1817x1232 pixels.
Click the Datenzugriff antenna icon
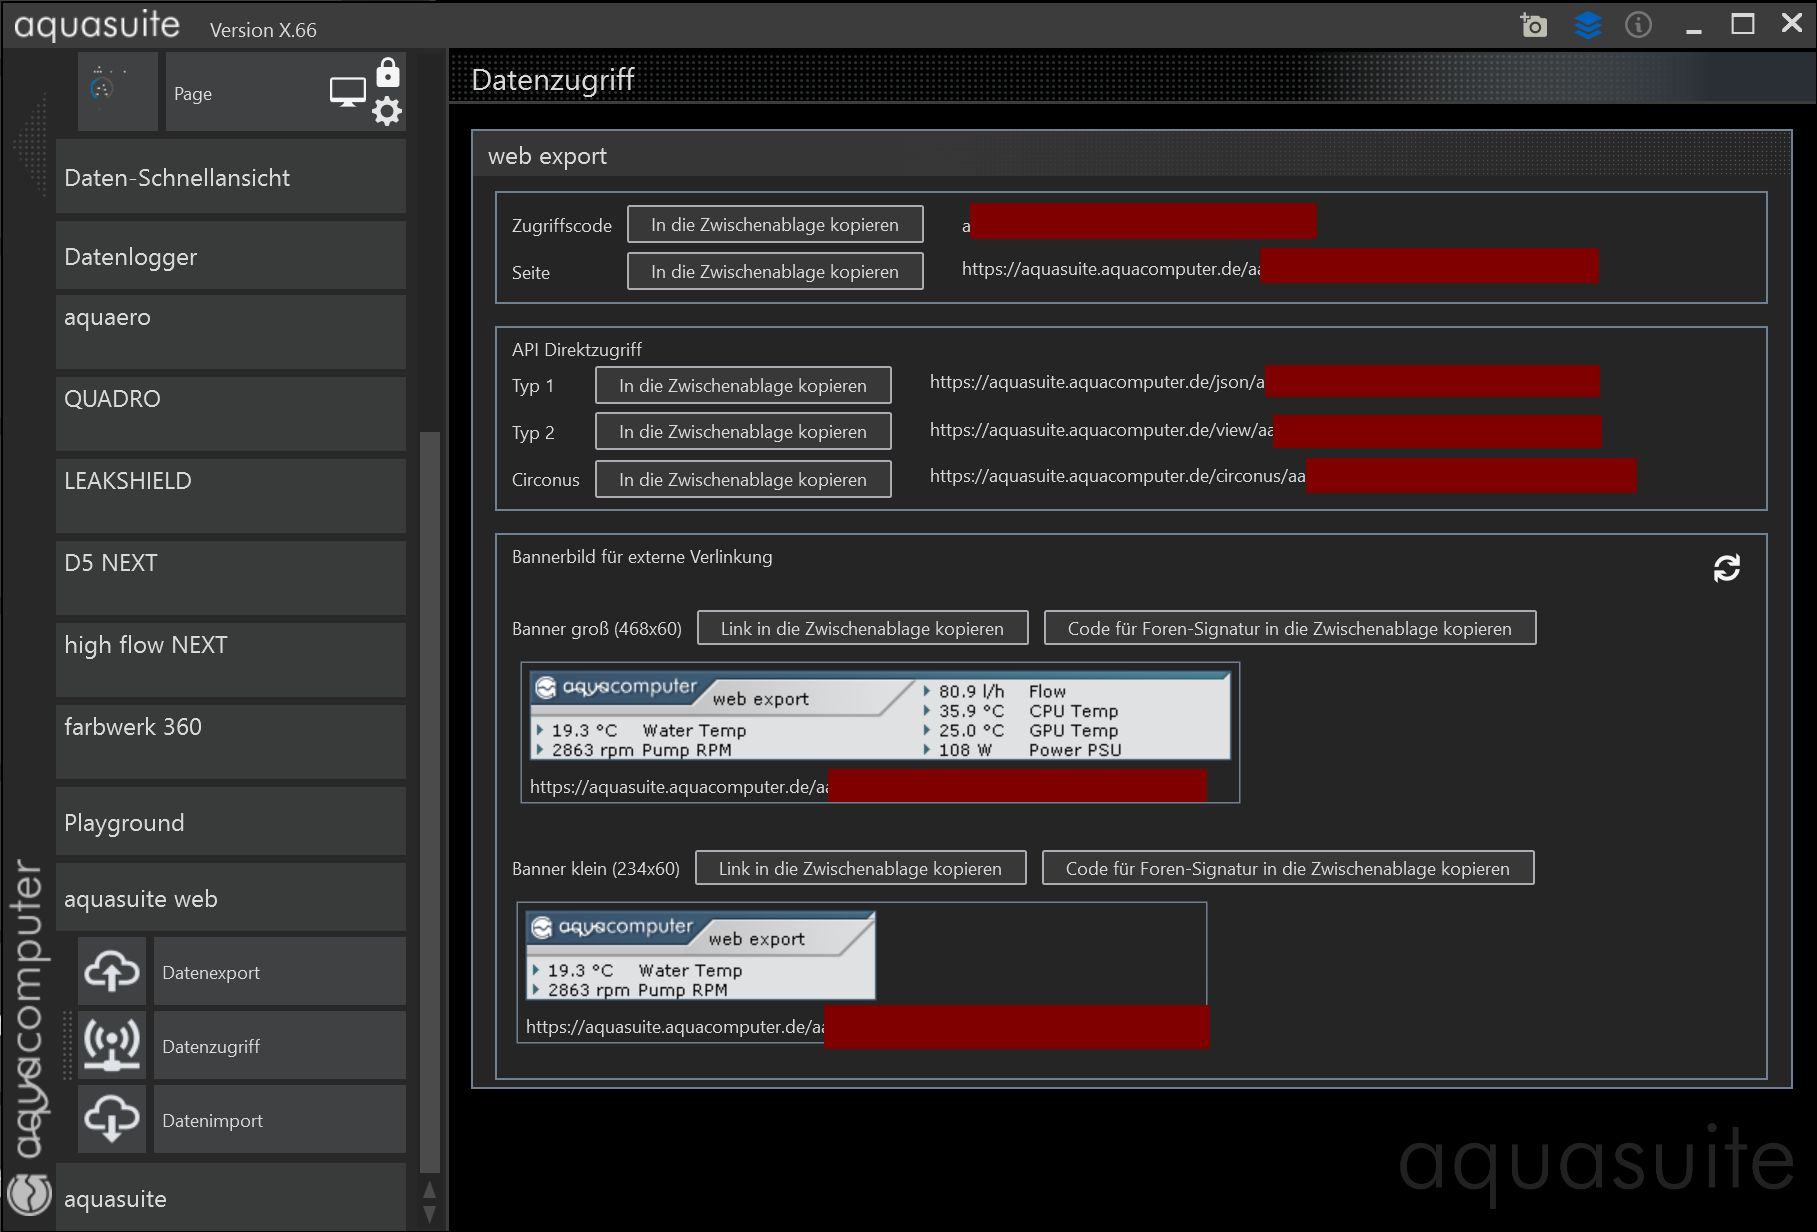tap(112, 1045)
